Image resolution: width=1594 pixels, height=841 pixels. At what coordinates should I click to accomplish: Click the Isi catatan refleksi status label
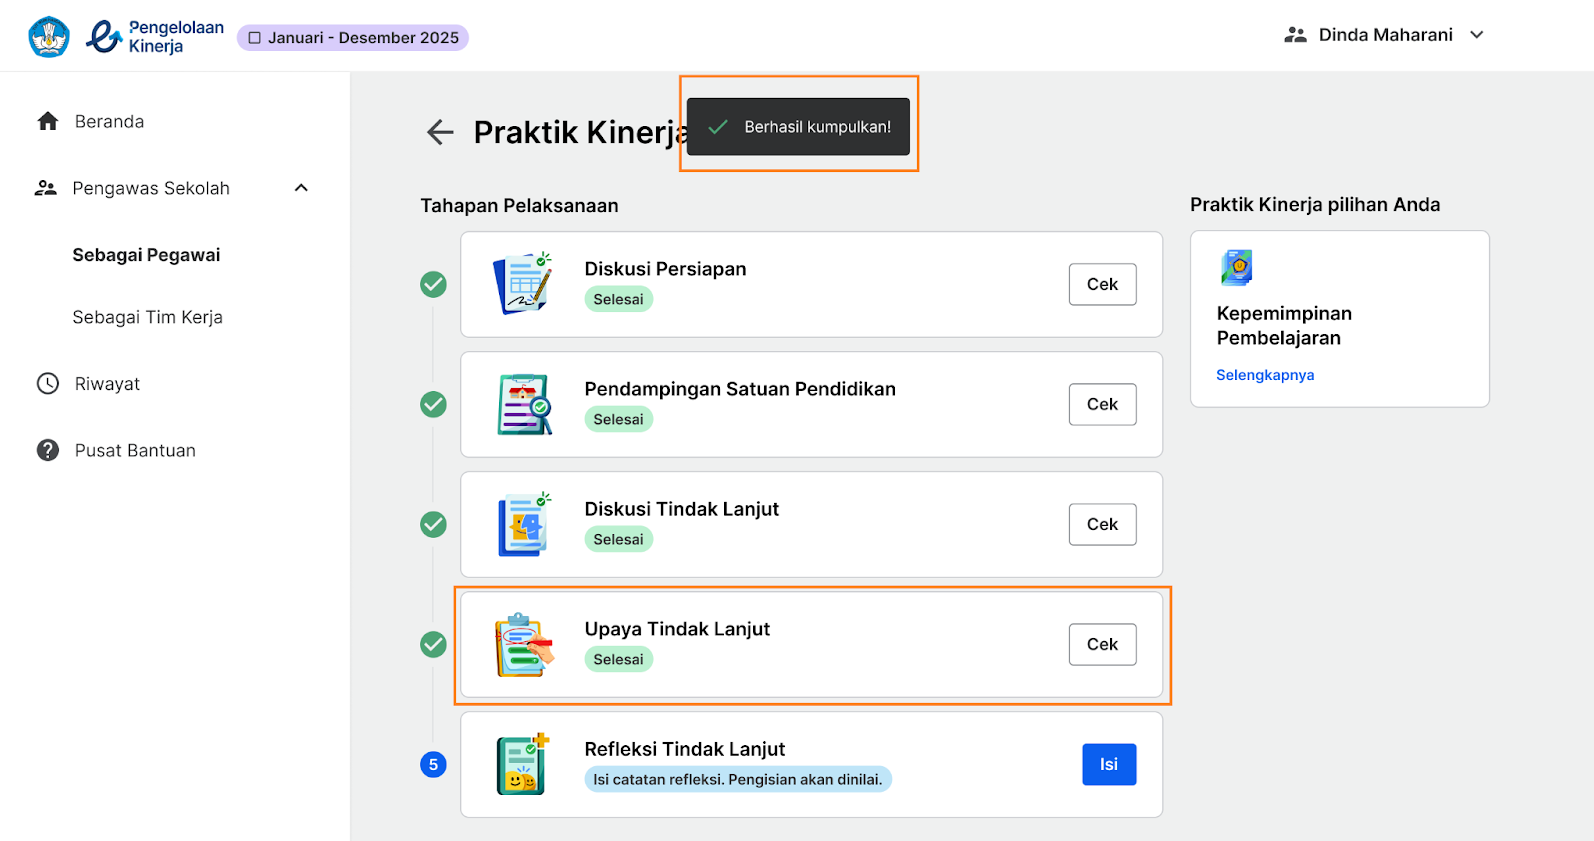point(738,779)
